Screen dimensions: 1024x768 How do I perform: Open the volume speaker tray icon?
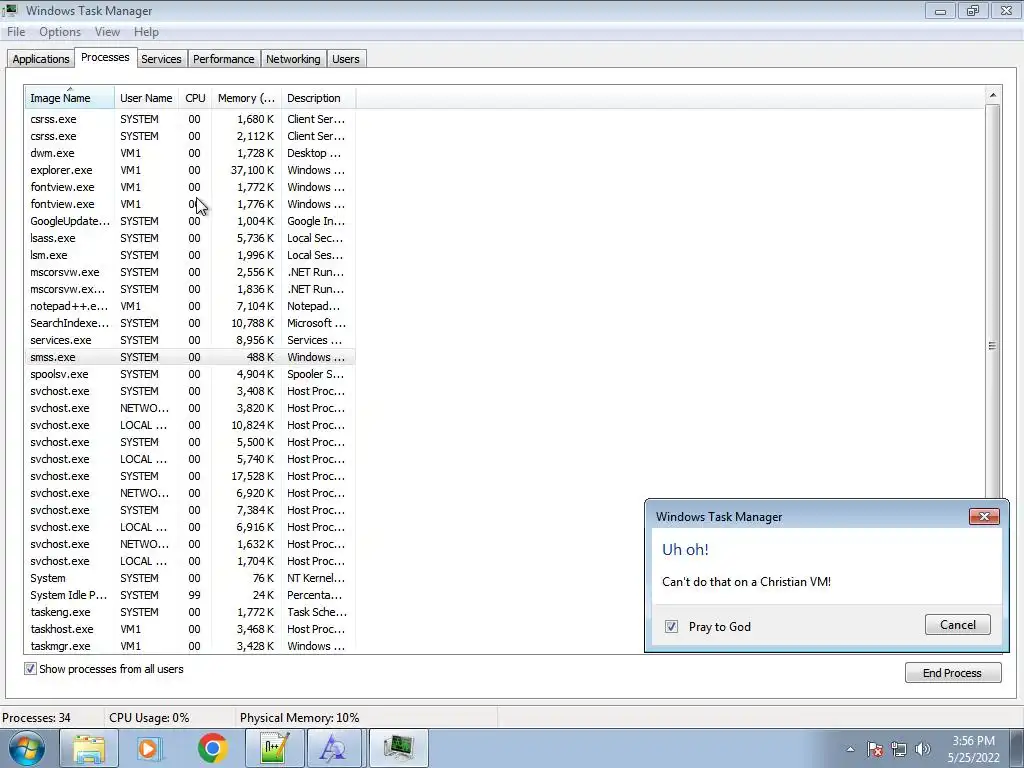(922, 749)
